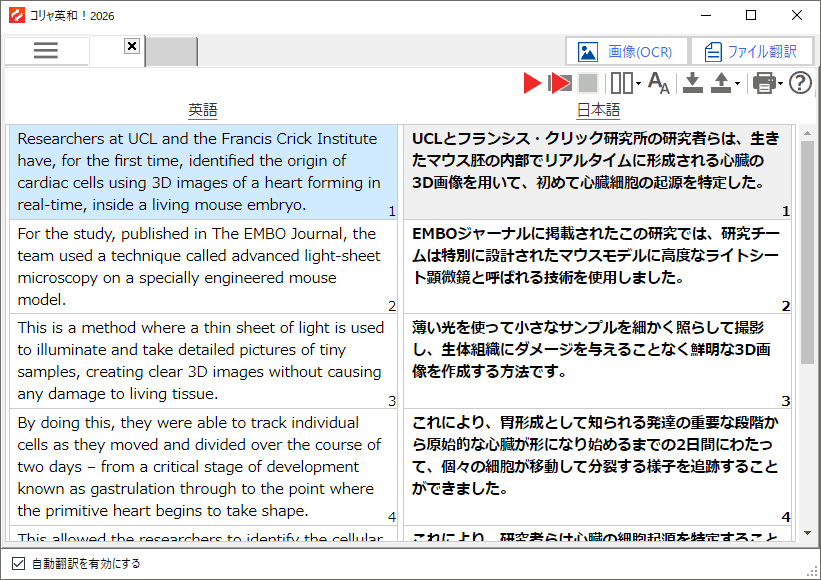Click the ファイル翻訳 button

[750, 52]
